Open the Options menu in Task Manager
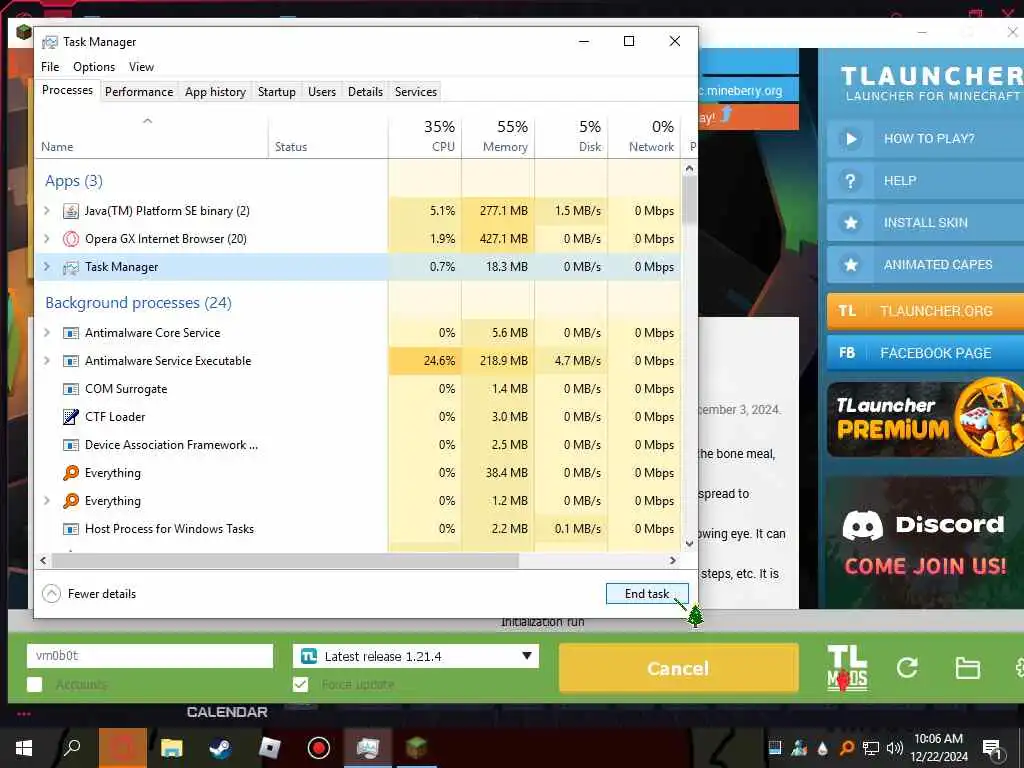The width and height of the screenshot is (1024, 768). click(x=94, y=67)
